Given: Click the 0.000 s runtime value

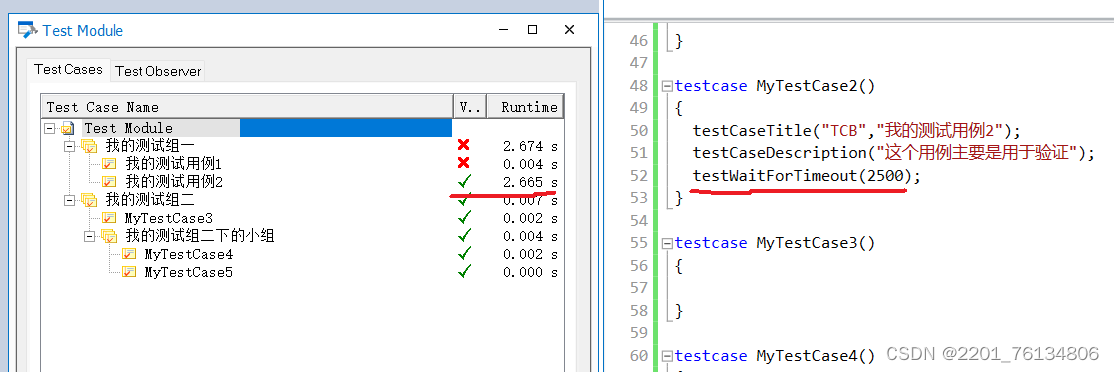Looking at the screenshot, I should coord(530,272).
